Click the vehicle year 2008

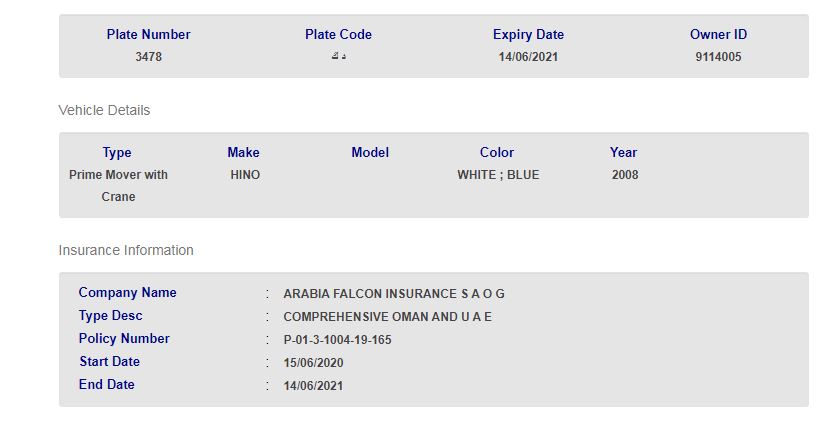coord(625,175)
